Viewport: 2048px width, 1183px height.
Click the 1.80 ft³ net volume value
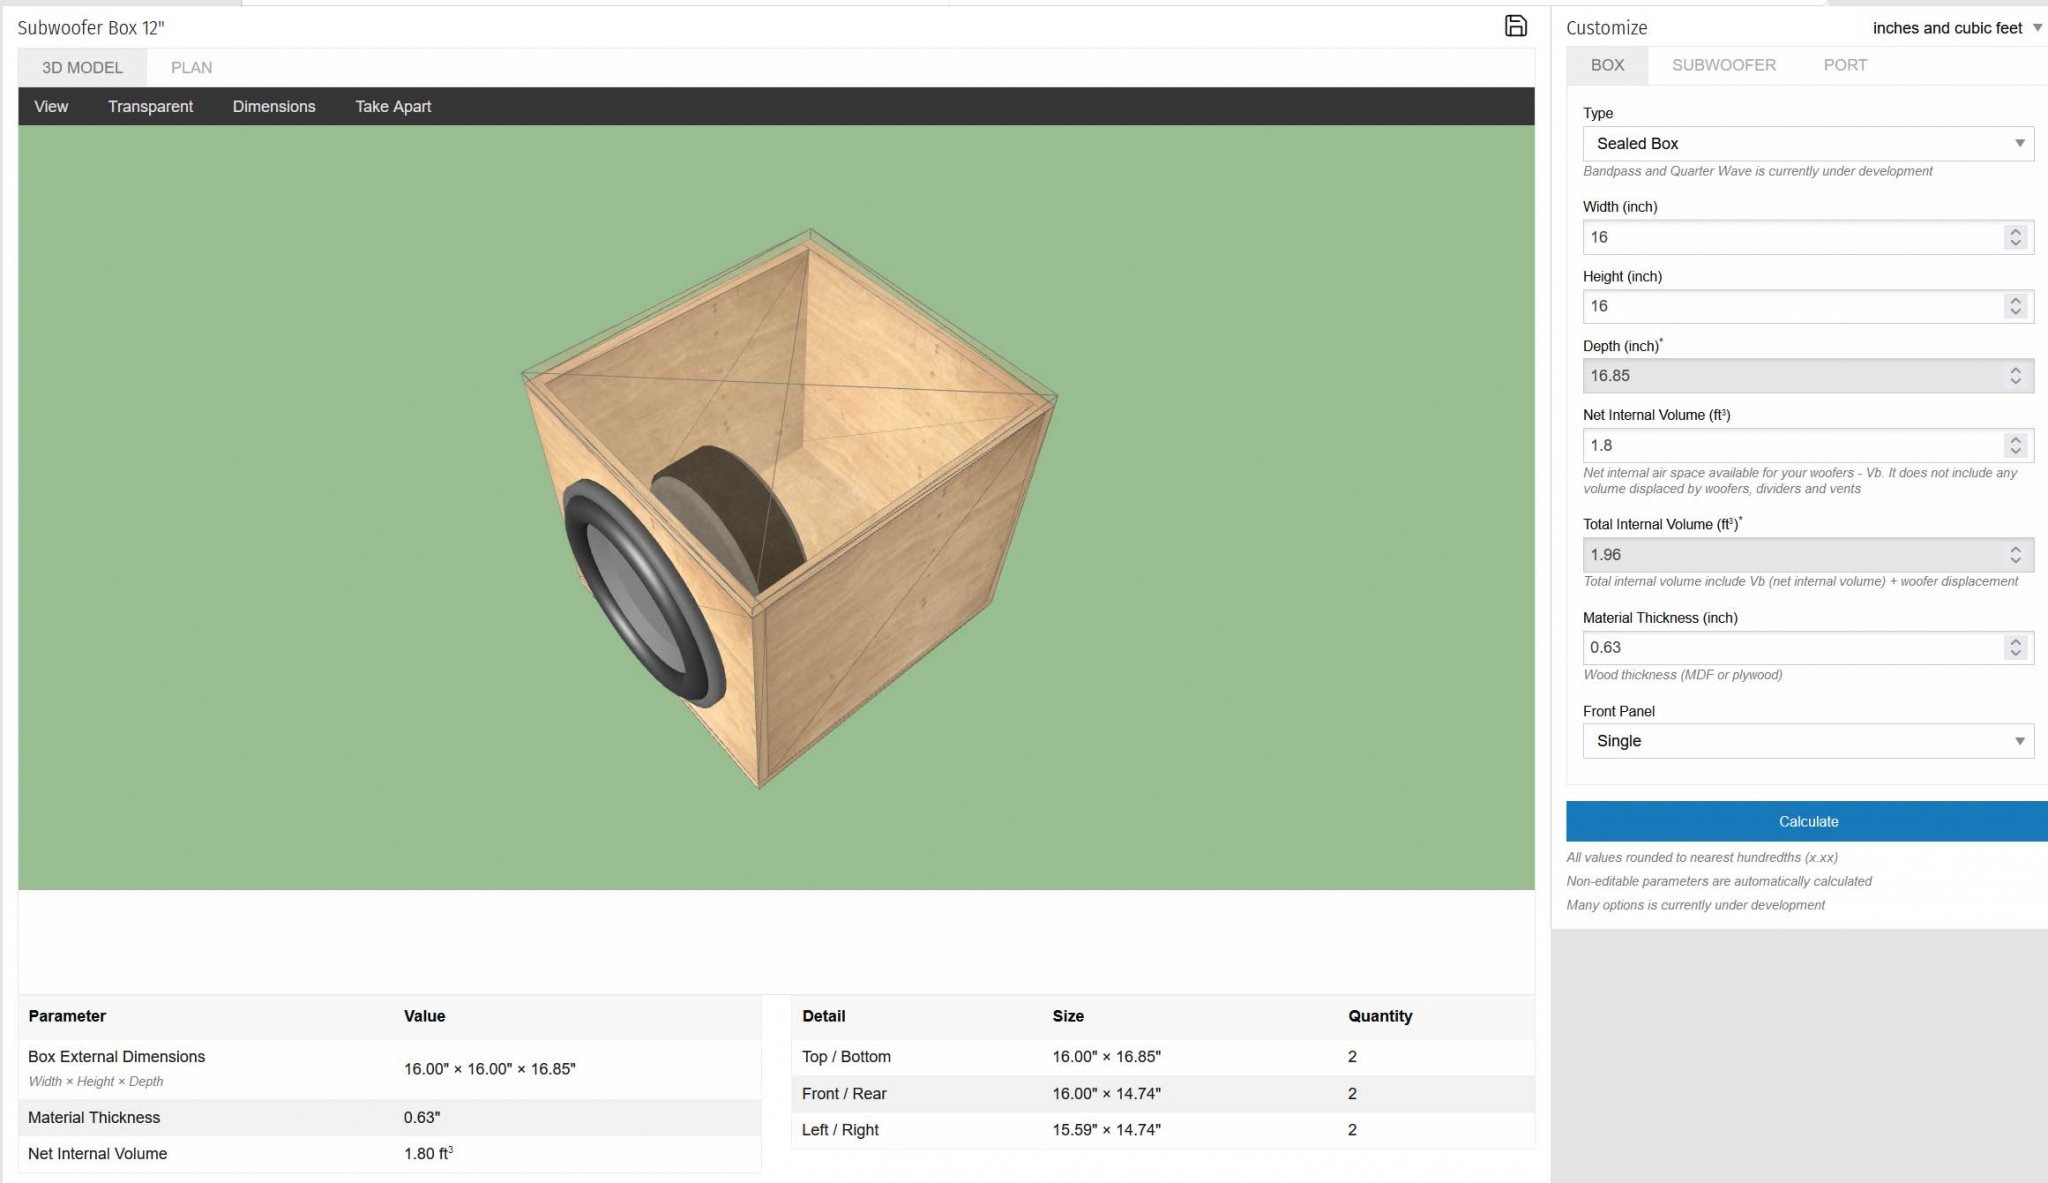point(429,1154)
